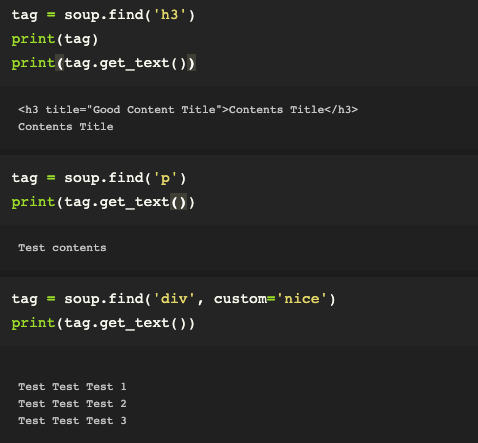Select the 'Contents Title' output line
The image size is (478, 443).
click(x=66, y=127)
